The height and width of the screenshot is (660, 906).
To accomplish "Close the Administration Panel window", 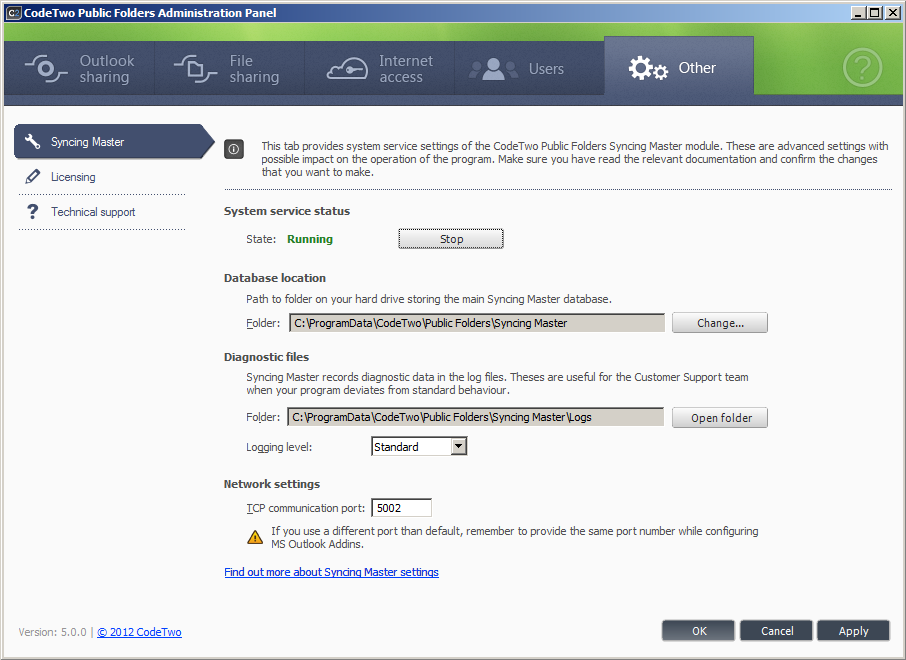I will click(893, 13).
